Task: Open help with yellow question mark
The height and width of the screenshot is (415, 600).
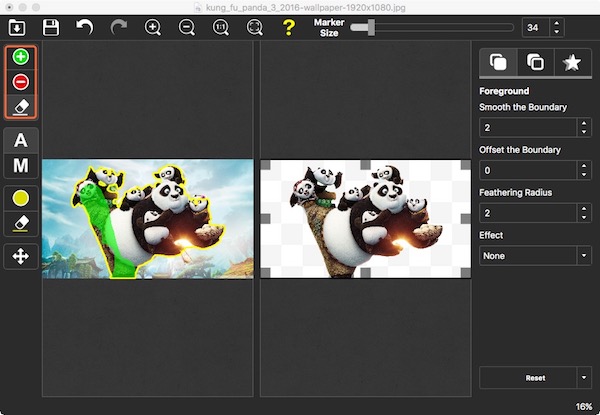Action: 289,28
